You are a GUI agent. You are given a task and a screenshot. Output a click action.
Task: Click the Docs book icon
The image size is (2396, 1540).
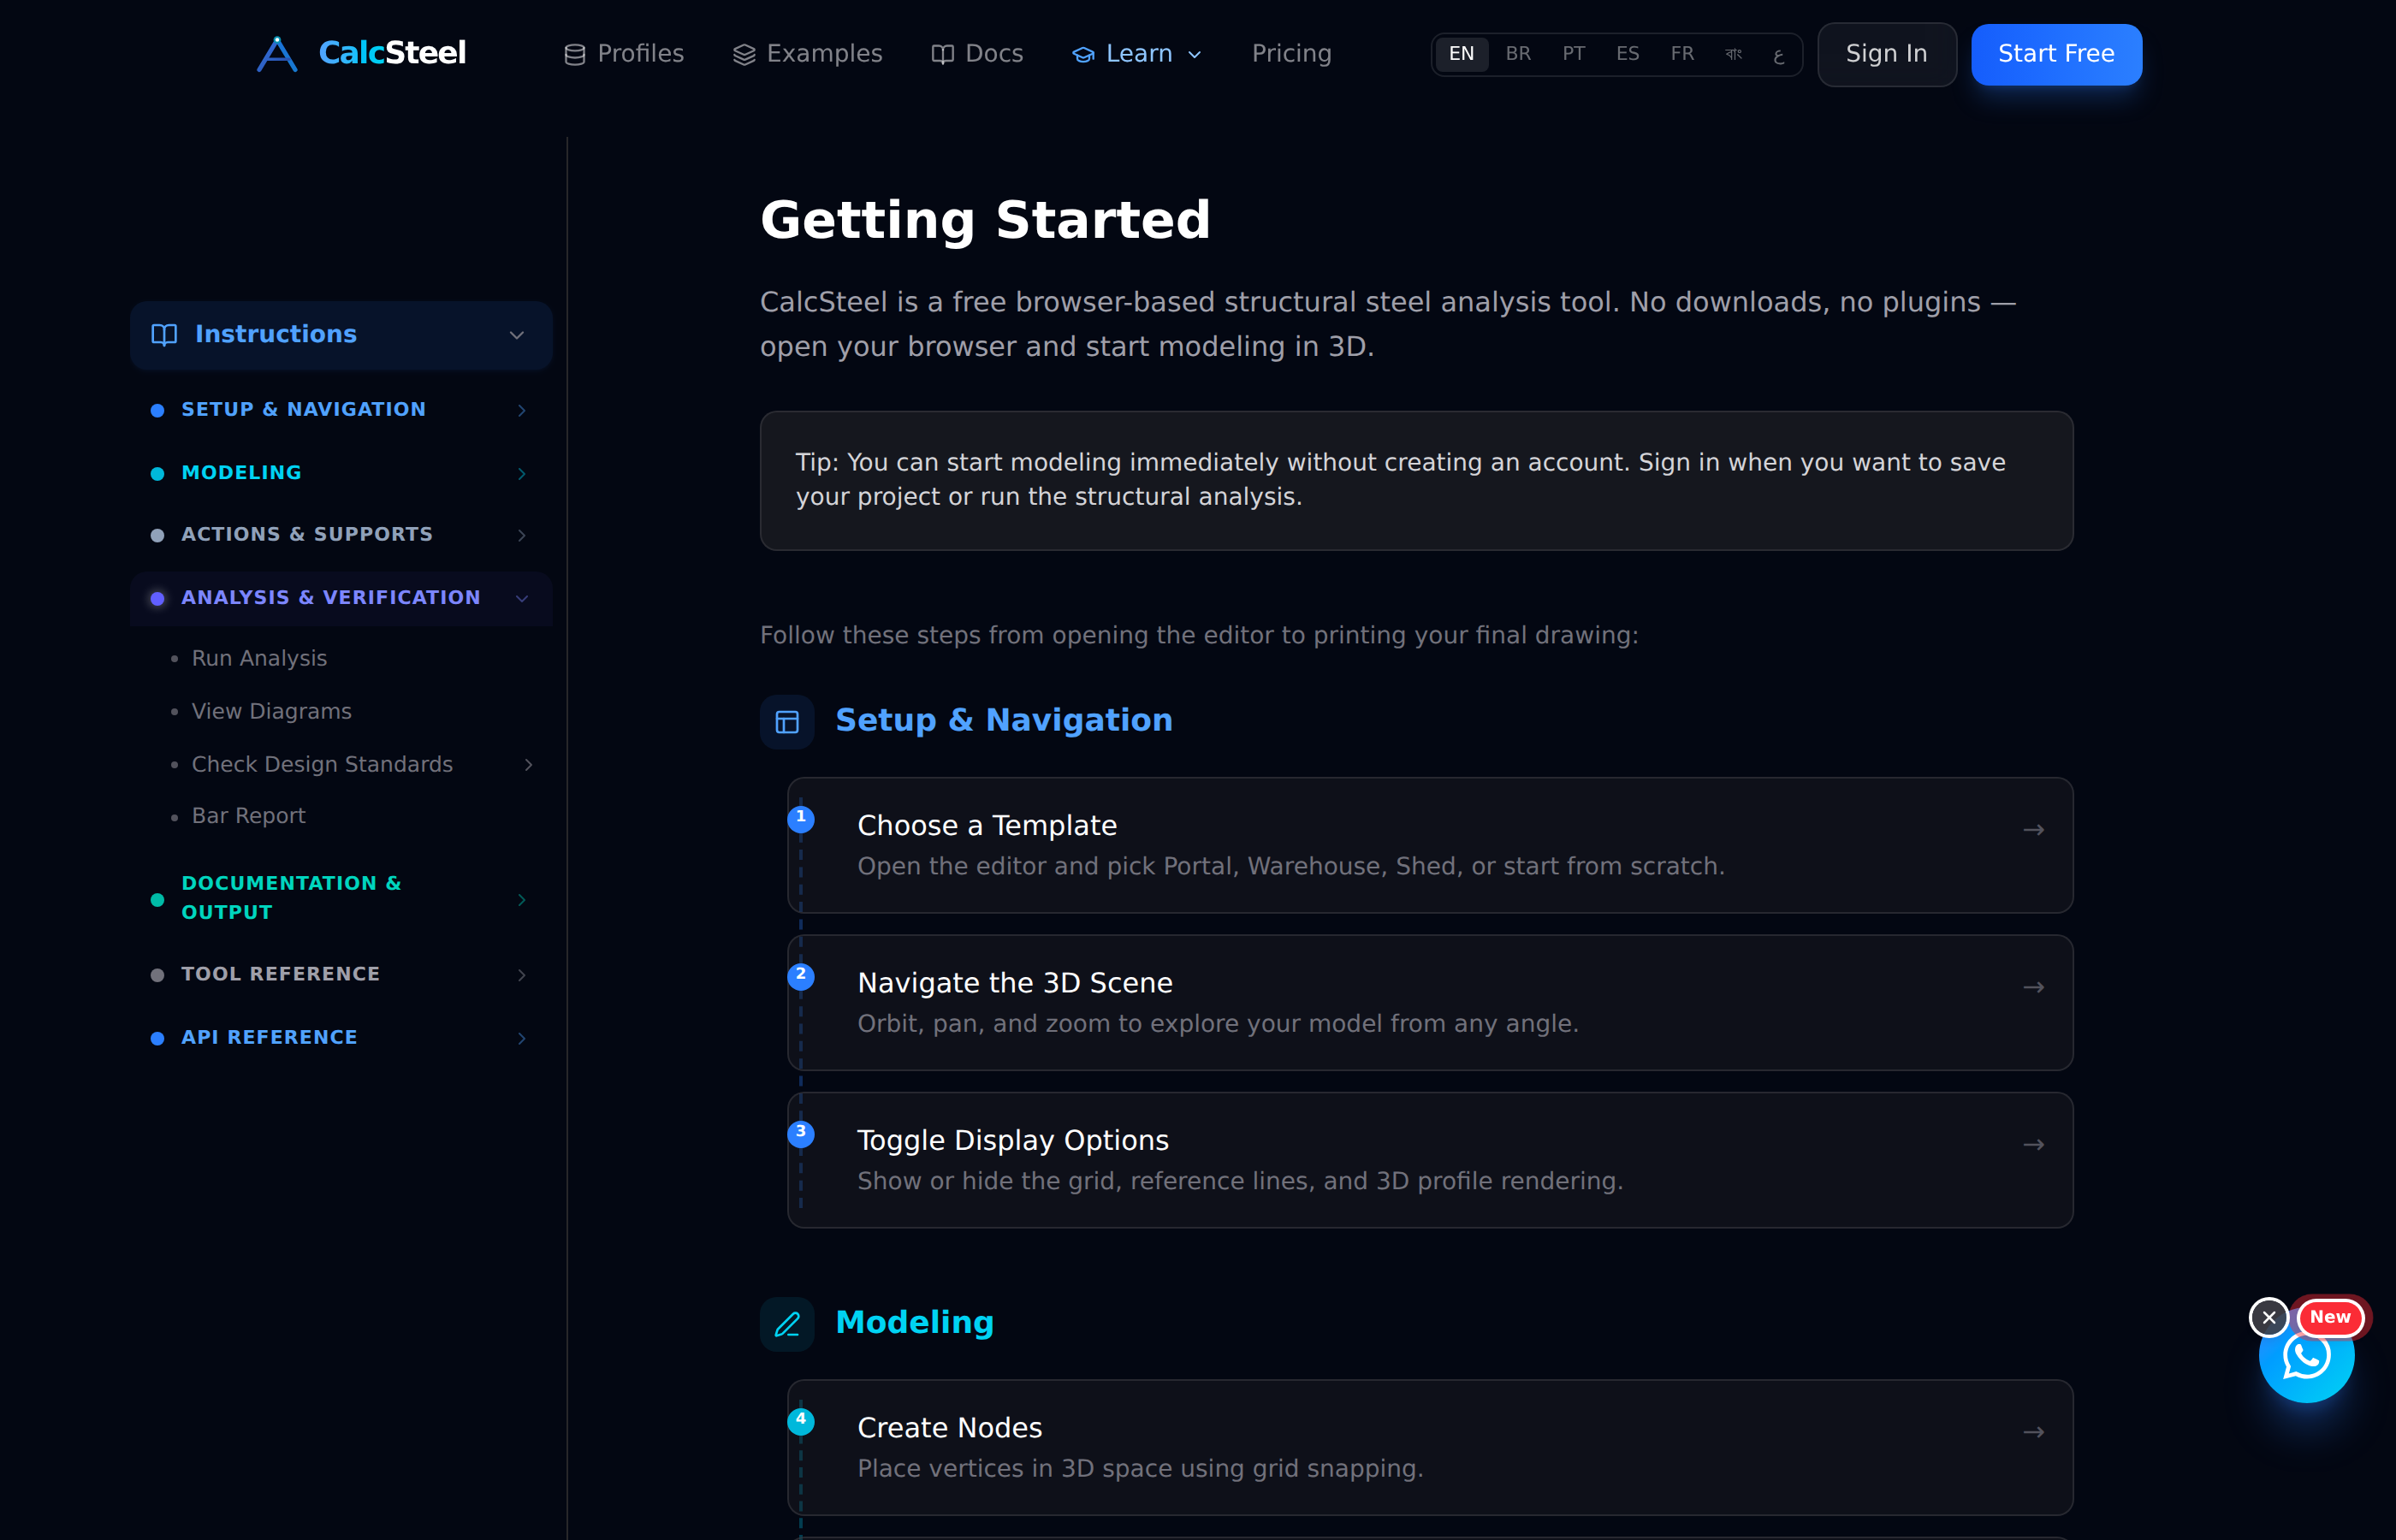click(942, 55)
